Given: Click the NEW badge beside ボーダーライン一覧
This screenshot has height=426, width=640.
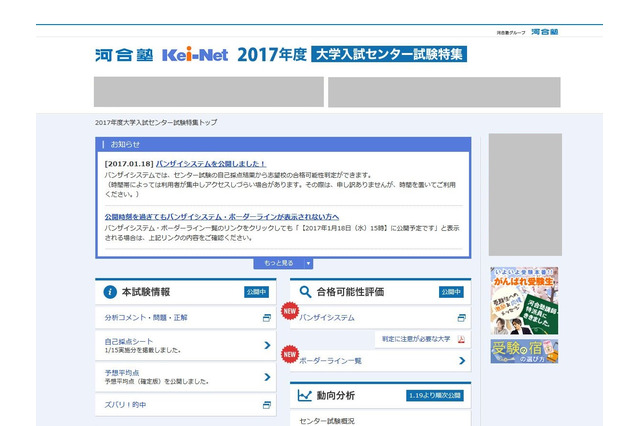Looking at the screenshot, I should pyautogui.click(x=290, y=354).
